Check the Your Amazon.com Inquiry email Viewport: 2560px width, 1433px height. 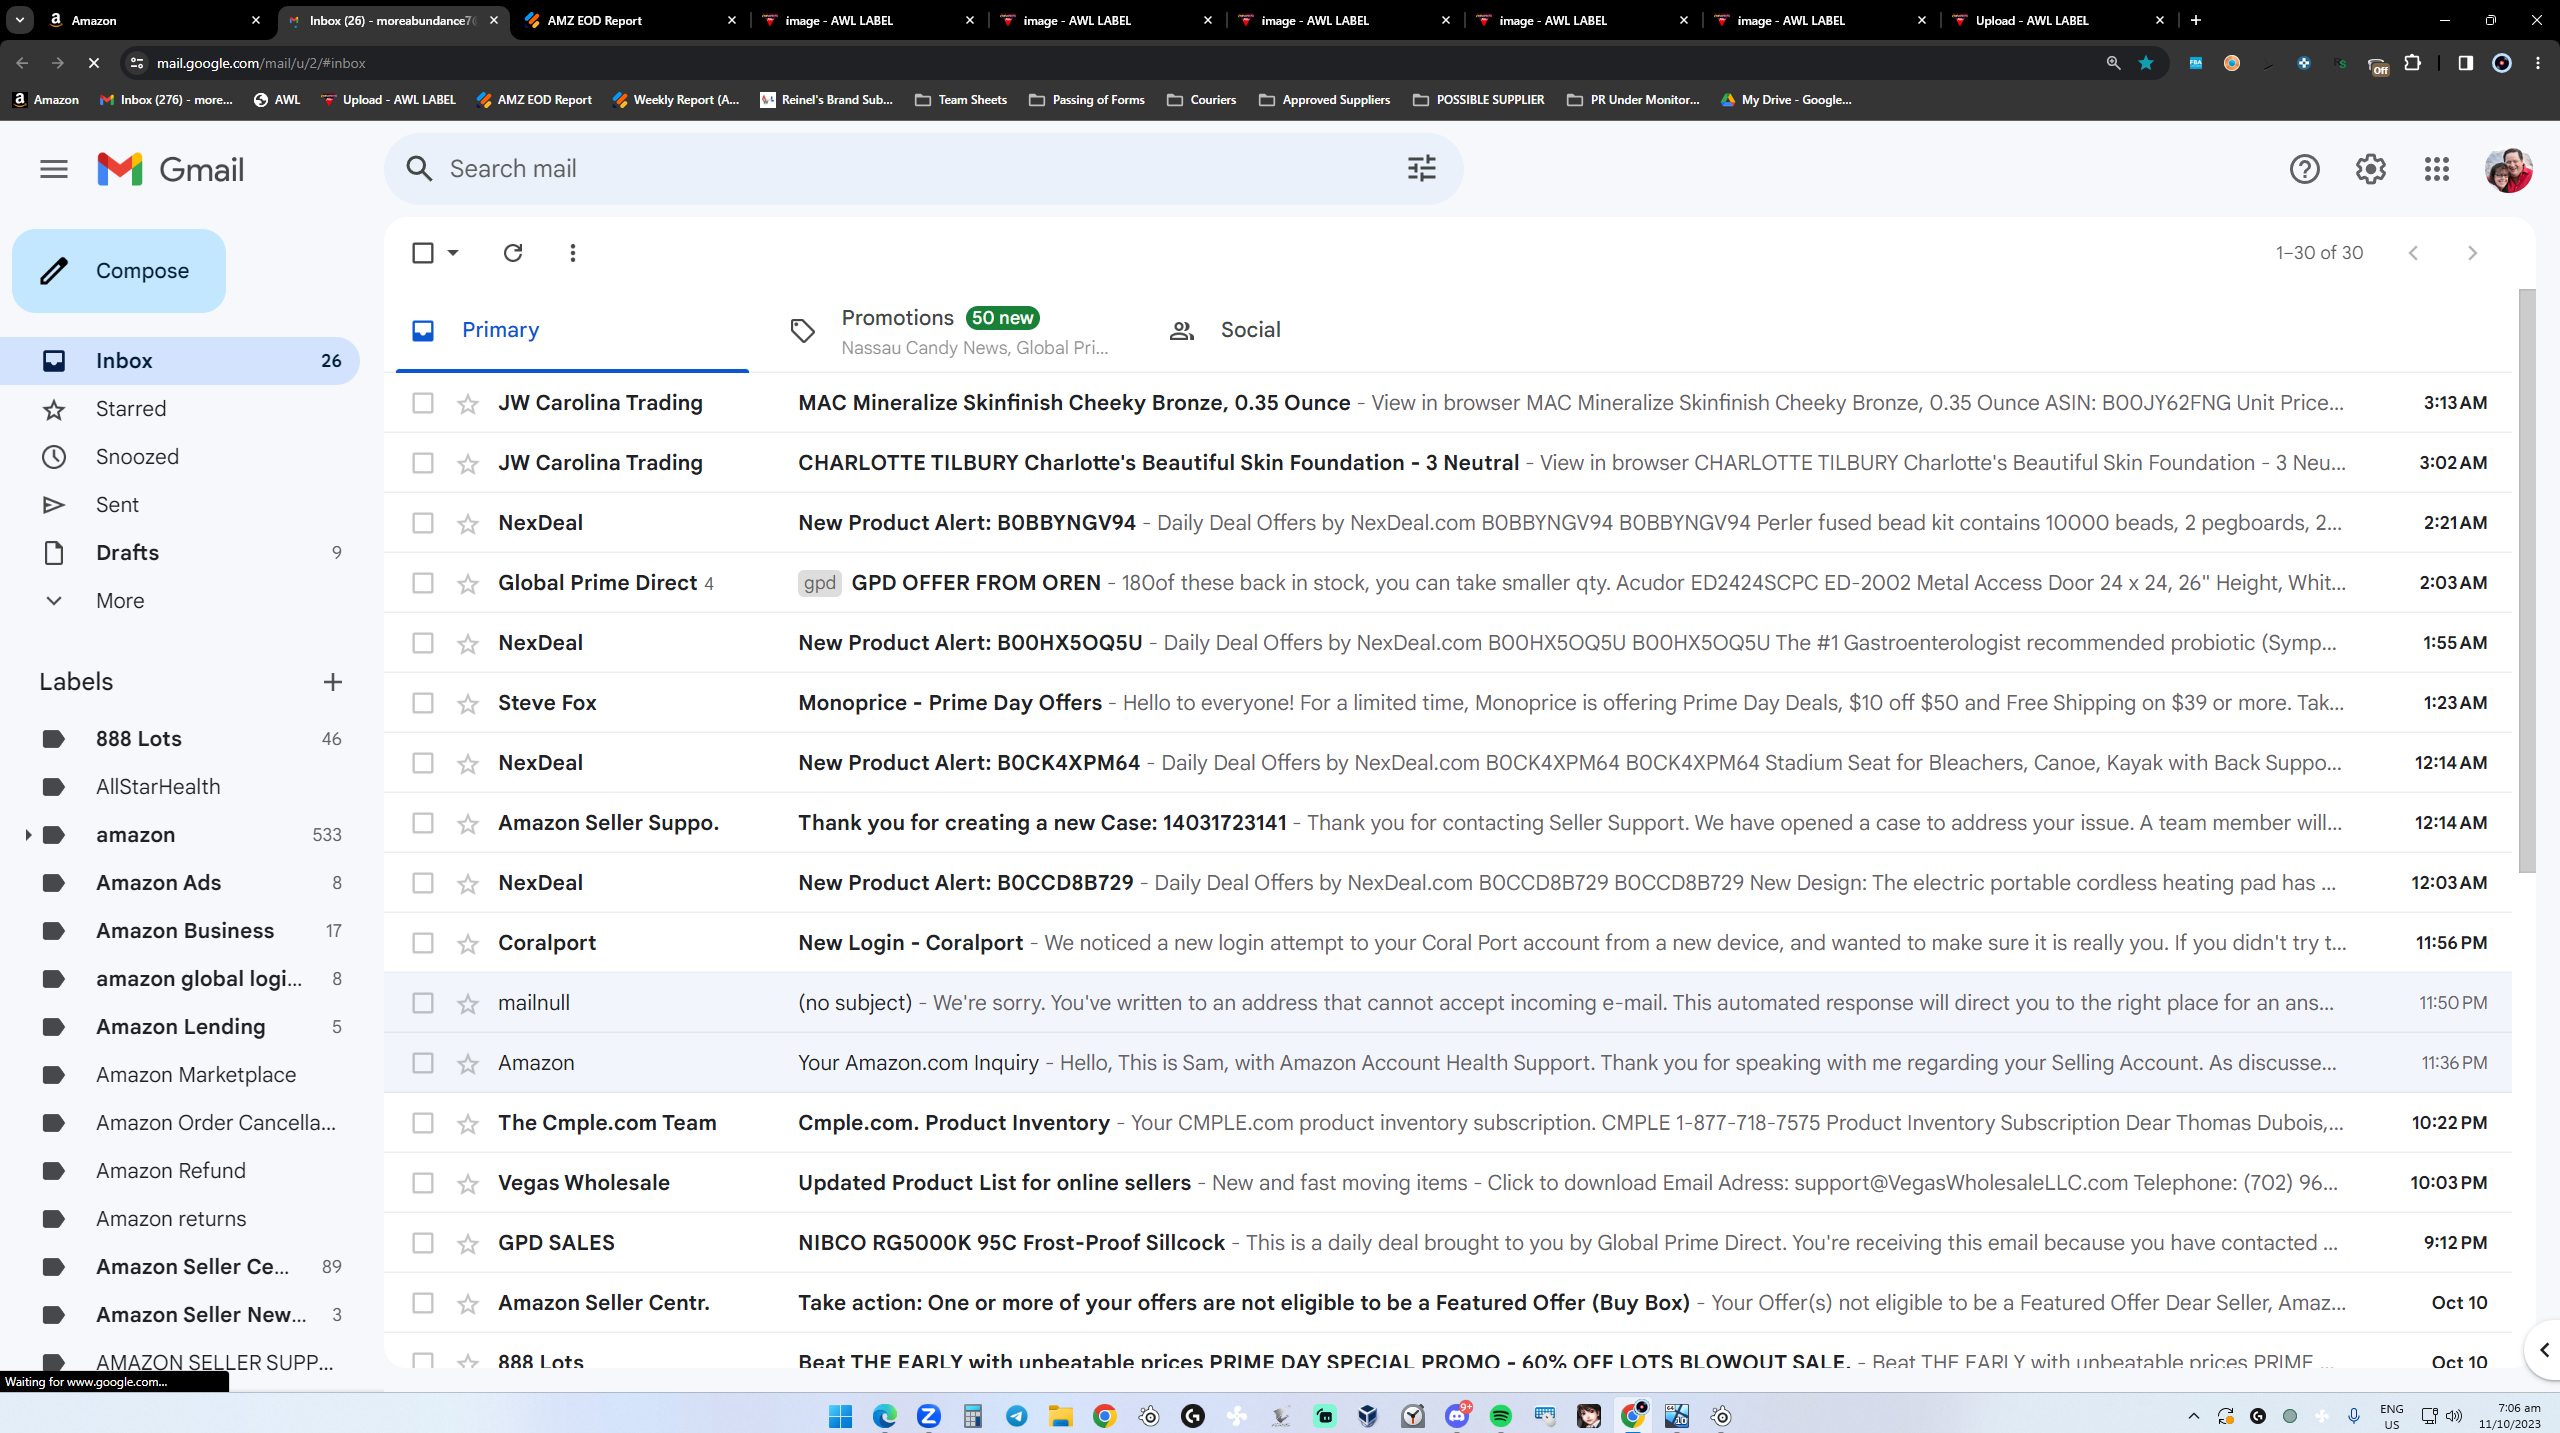coord(423,1063)
